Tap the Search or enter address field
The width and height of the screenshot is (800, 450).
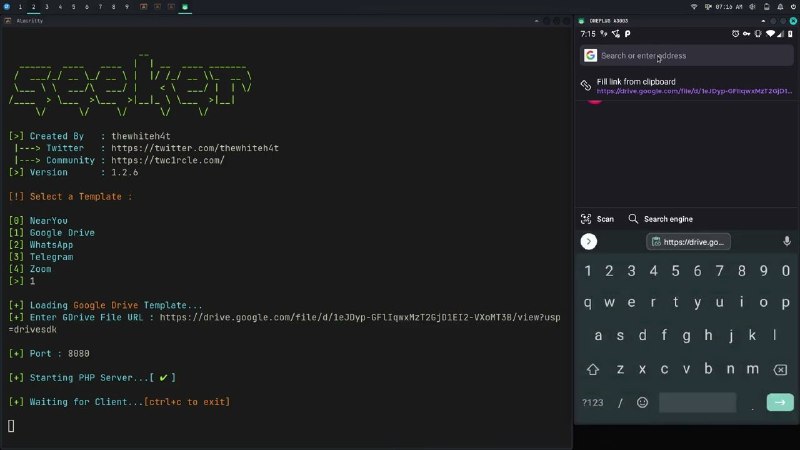pos(687,56)
